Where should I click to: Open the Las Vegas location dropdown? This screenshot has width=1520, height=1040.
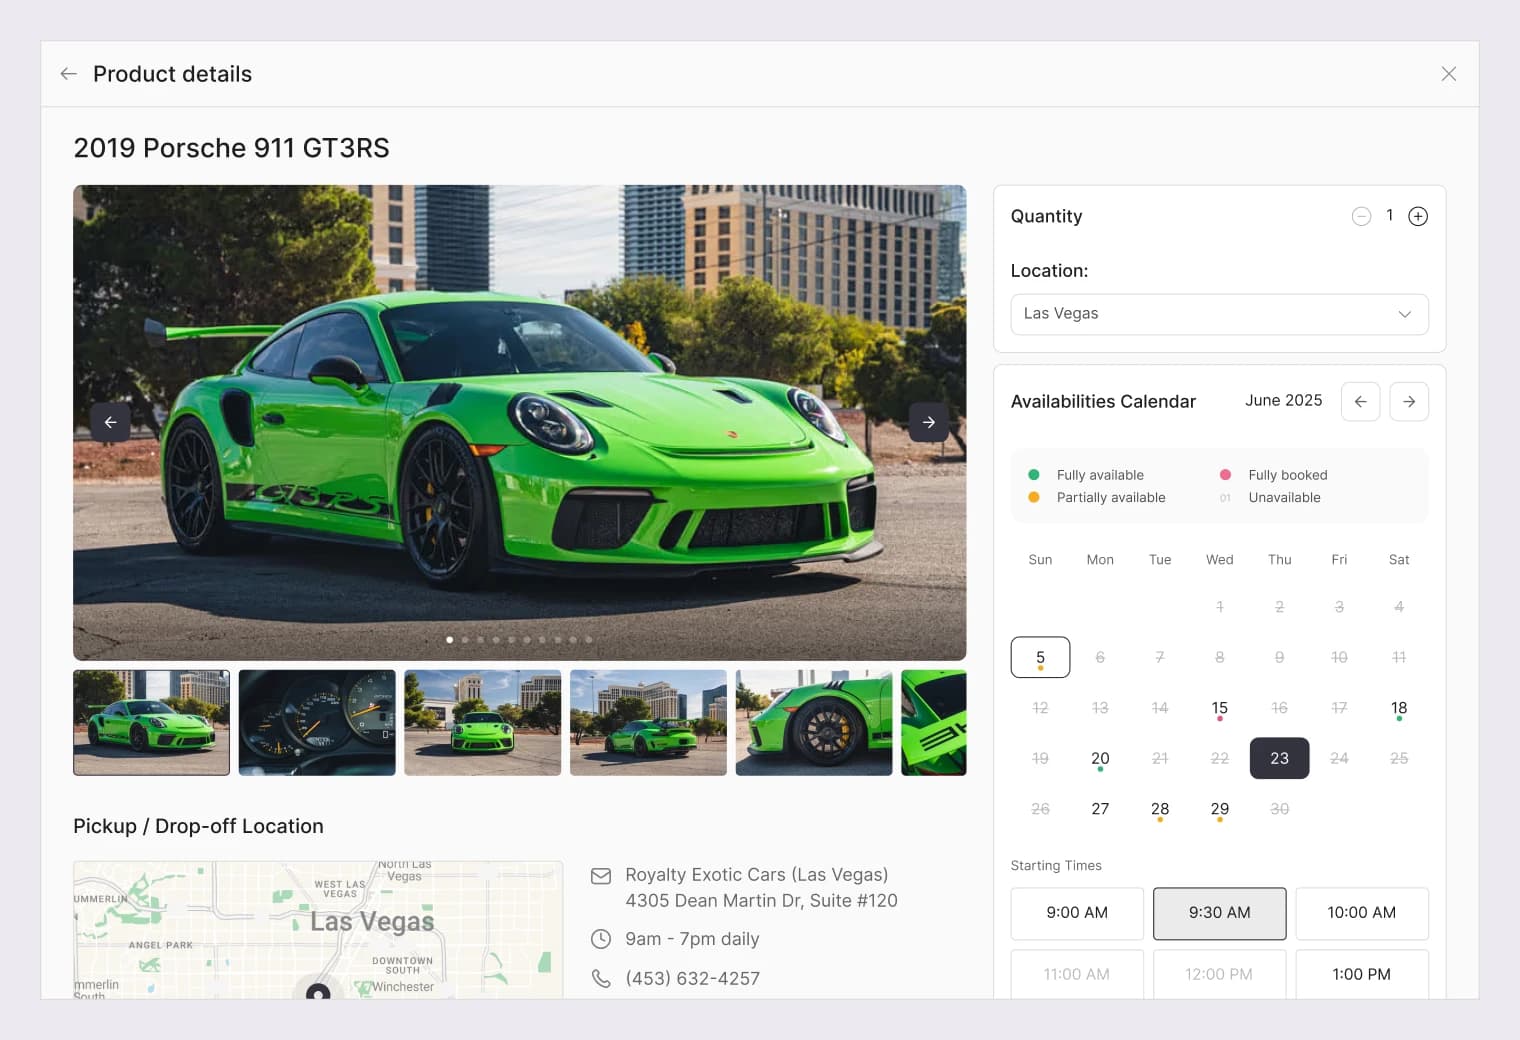(1219, 314)
